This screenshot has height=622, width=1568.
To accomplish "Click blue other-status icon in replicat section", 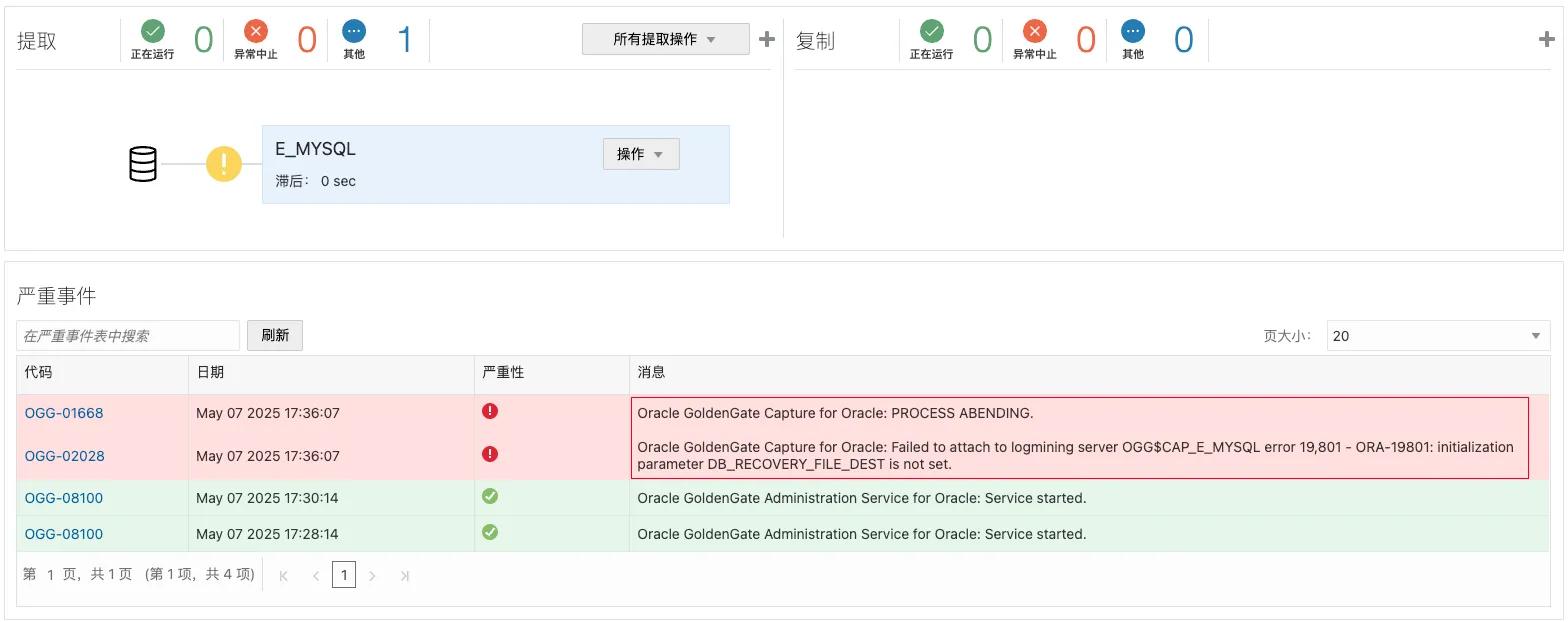I will (x=1132, y=31).
